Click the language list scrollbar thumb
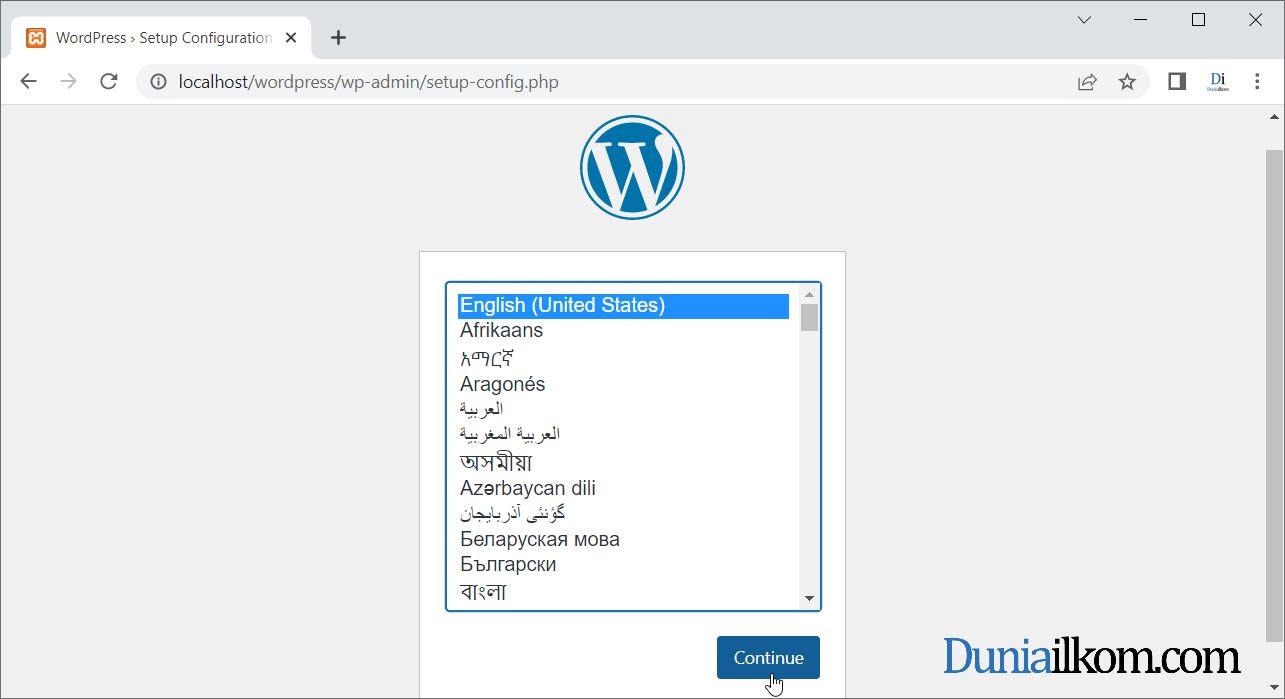The image size is (1285, 699). (810, 318)
